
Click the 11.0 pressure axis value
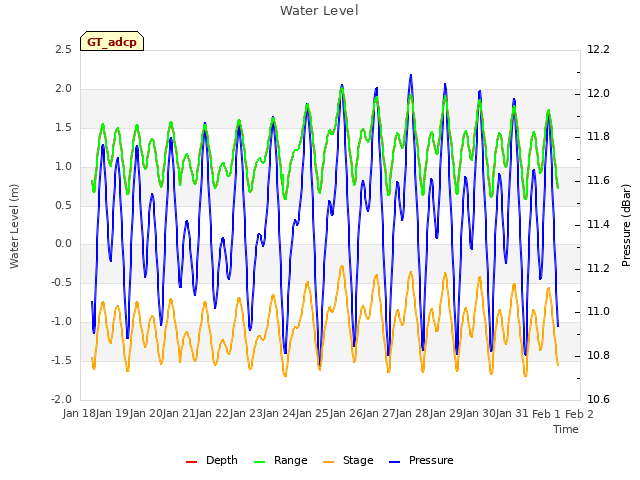coord(598,312)
